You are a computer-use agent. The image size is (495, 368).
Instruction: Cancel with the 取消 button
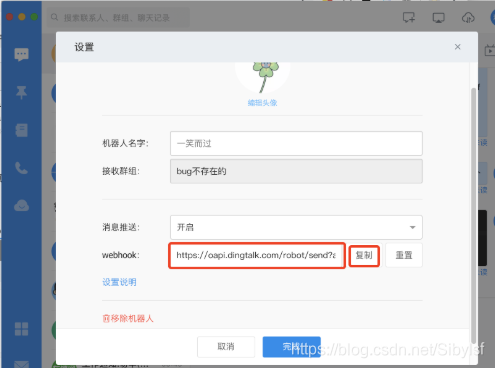tap(226, 347)
